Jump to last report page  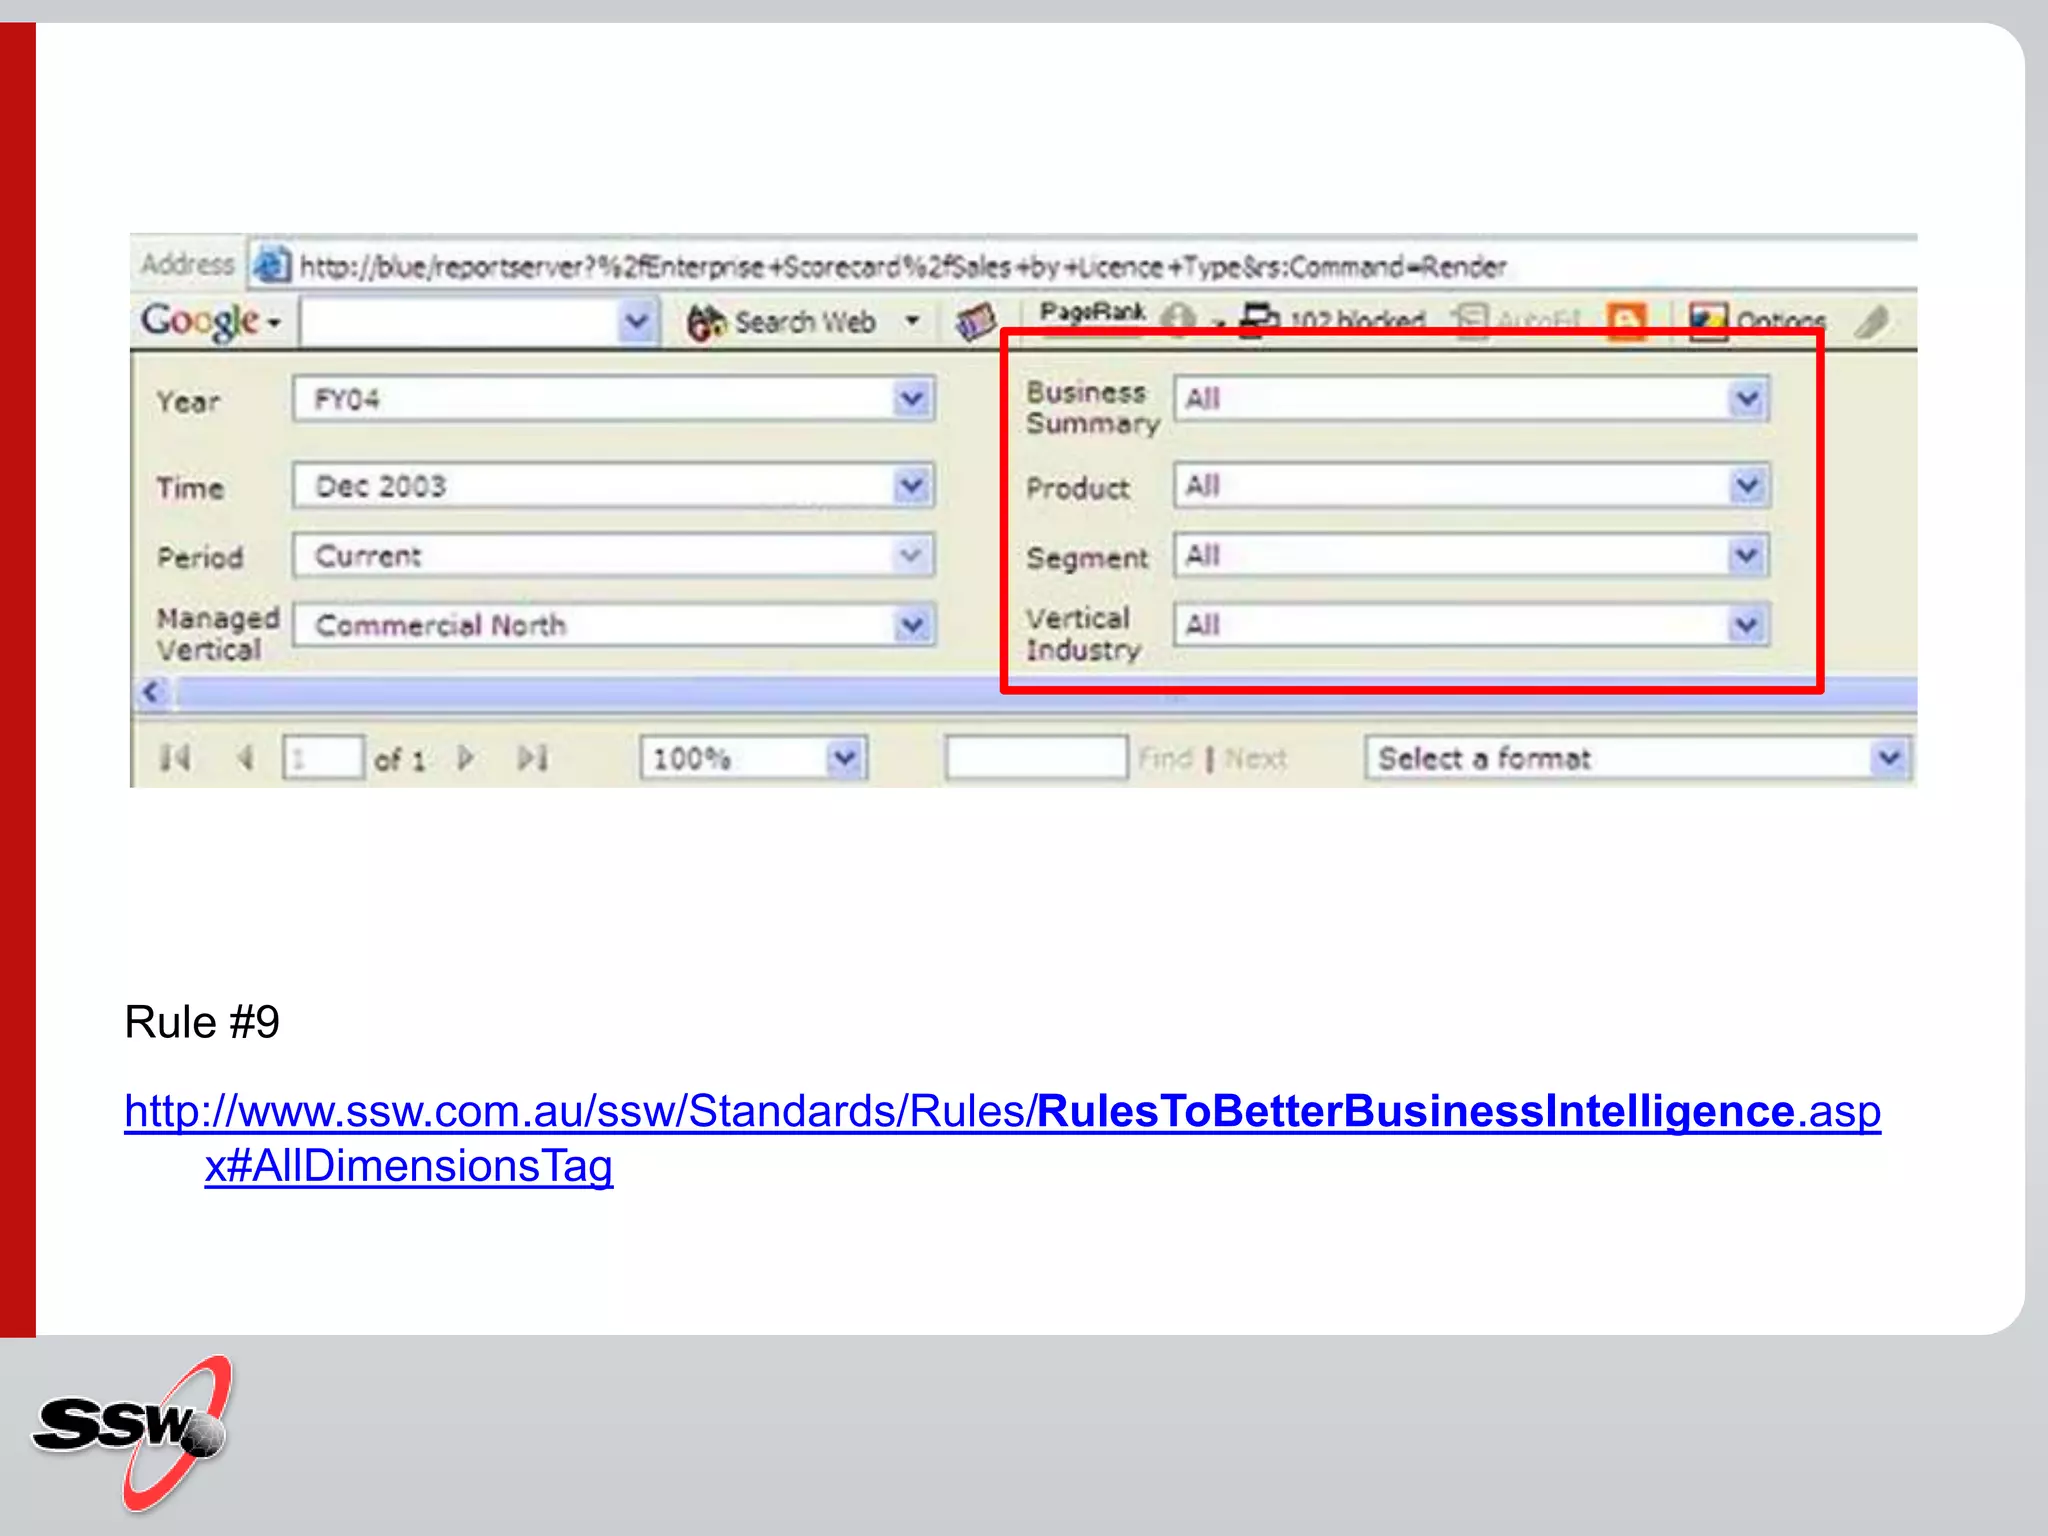(532, 758)
